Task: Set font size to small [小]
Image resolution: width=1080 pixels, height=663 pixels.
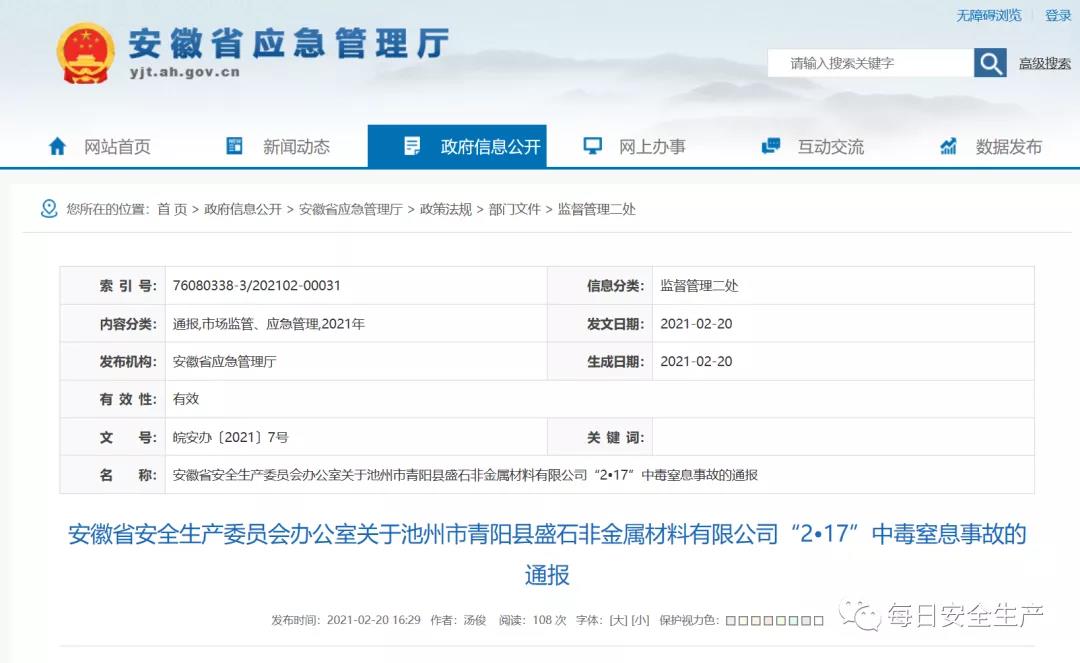Action: coord(640,620)
